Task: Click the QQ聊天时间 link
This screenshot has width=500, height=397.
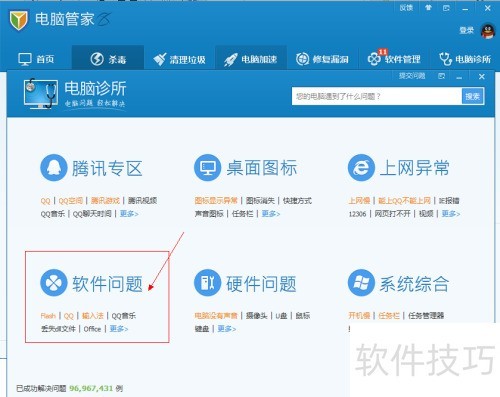Action: tap(92, 214)
